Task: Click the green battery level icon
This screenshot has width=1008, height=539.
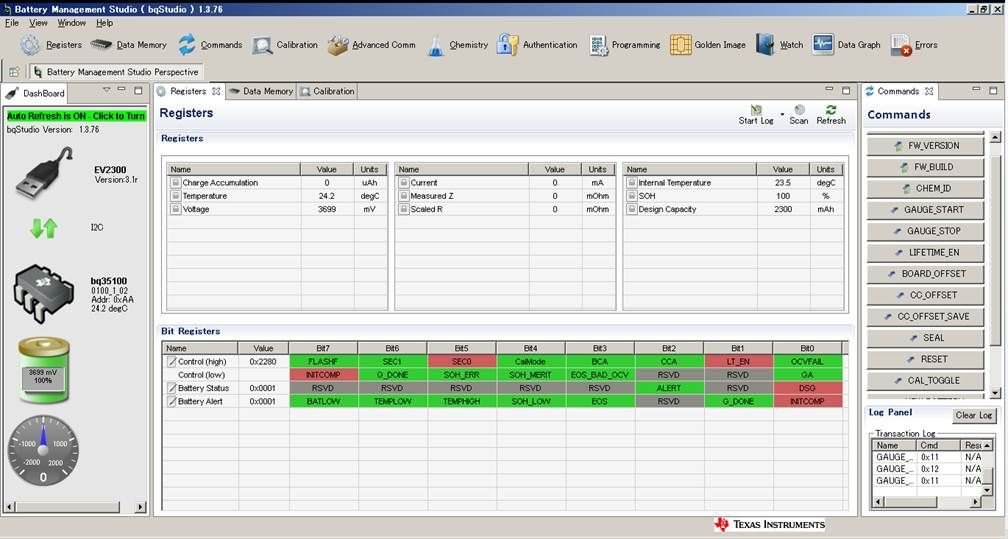Action: pos(44,370)
